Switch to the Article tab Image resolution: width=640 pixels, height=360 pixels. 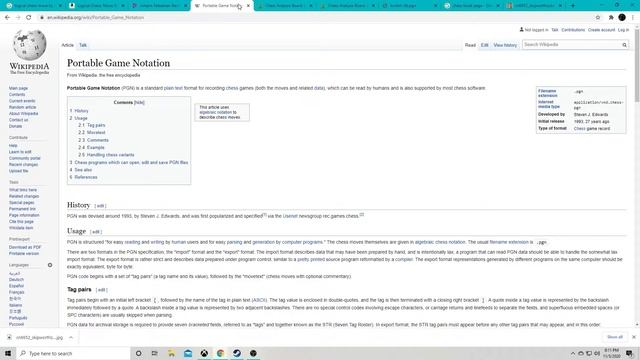68,45
